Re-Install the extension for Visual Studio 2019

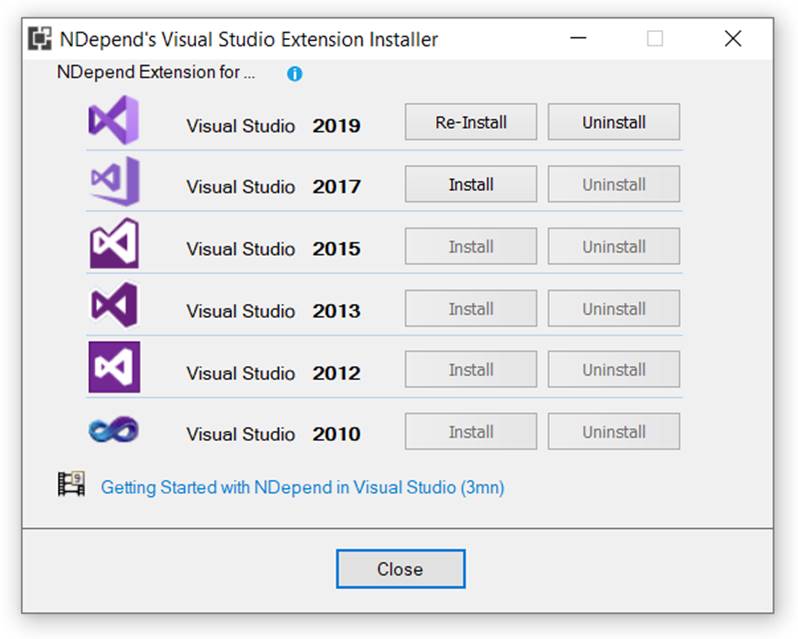[471, 122]
